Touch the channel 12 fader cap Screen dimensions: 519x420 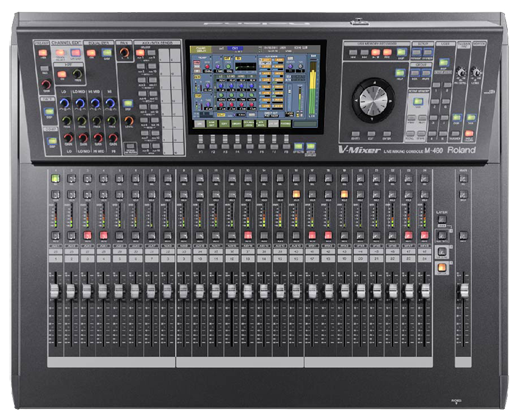point(231,291)
